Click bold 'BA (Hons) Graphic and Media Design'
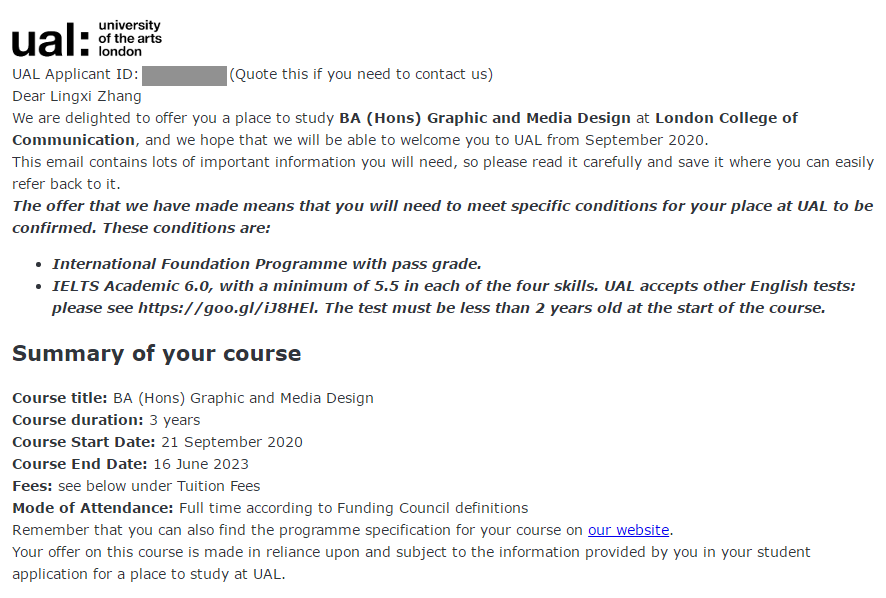This screenshot has height=598, width=886. tap(485, 118)
